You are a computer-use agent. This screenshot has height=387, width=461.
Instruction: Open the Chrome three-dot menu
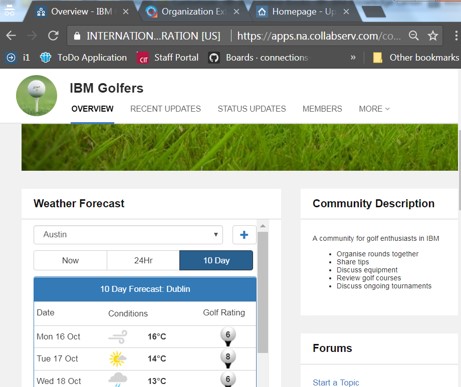pos(456,35)
